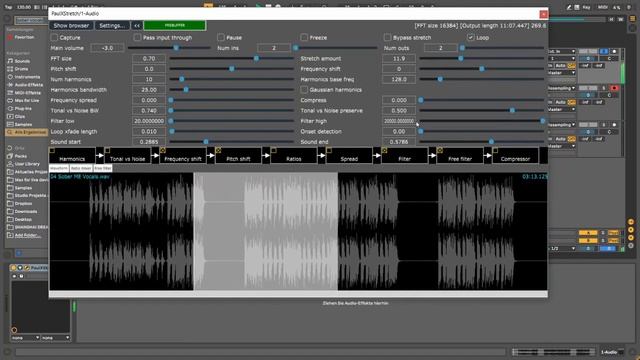Image resolution: width=640 pixels, height=360 pixels.
Task: Toggle the Frequency shift module box
Action: (163, 150)
